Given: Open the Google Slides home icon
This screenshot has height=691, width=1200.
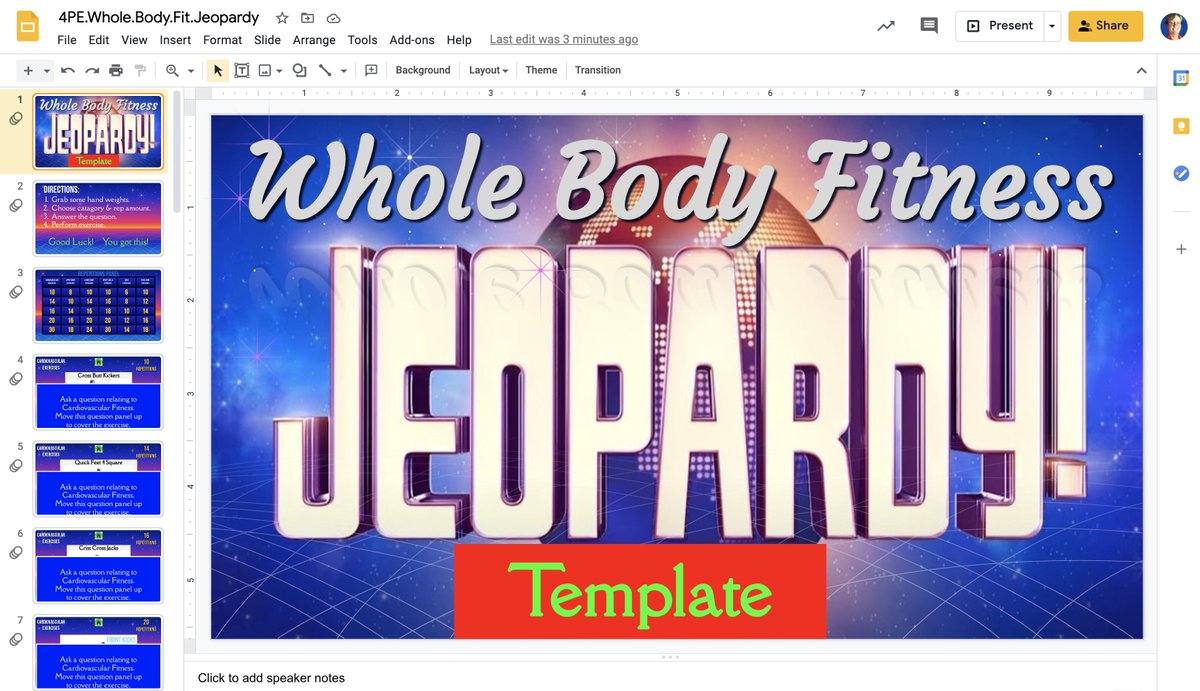Looking at the screenshot, I should 28,26.
